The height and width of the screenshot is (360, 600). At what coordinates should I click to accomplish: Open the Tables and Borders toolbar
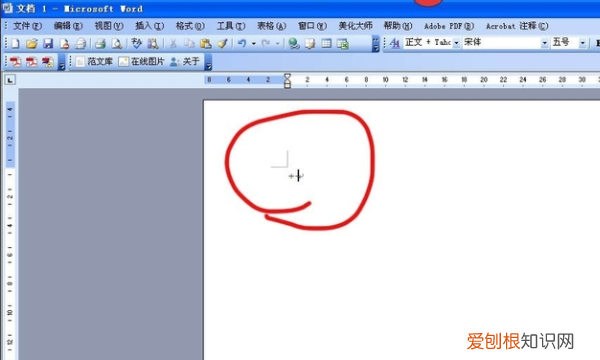click(x=310, y=44)
